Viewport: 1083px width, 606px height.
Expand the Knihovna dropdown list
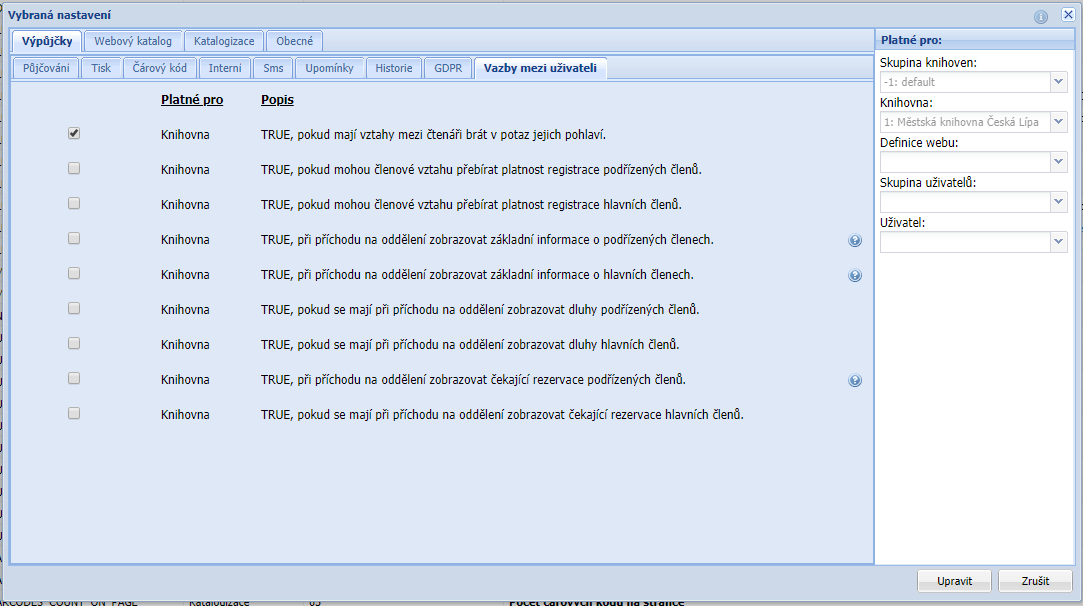[x=1059, y=122]
